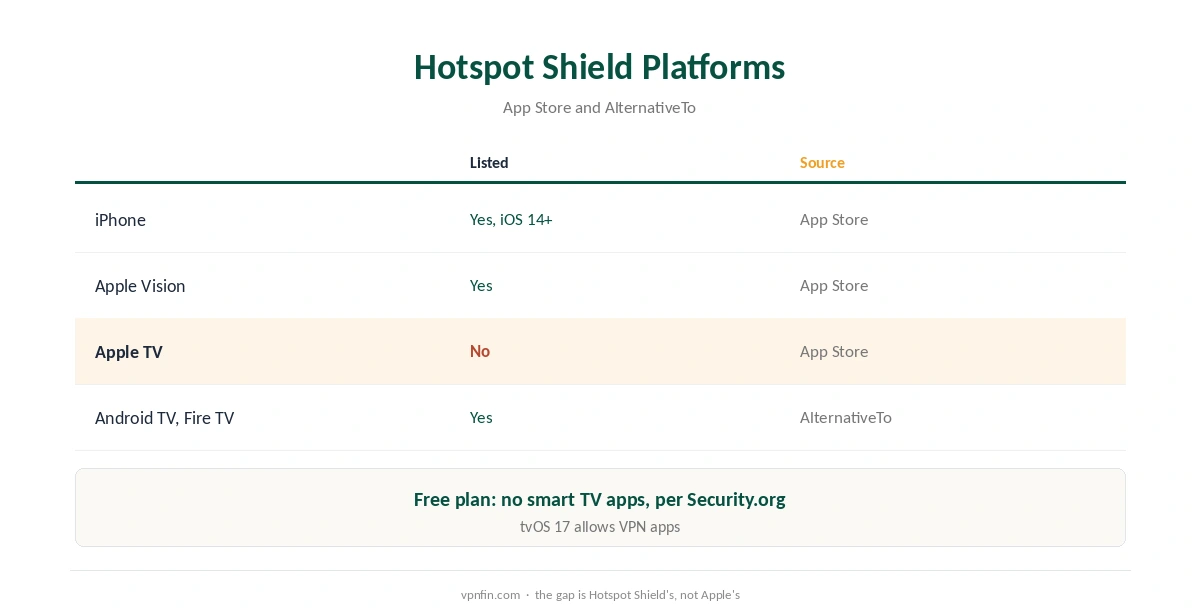Screen dimensions: 1200x614
Task: Click 'App Store' in the iPhone row
Action: tap(834, 220)
